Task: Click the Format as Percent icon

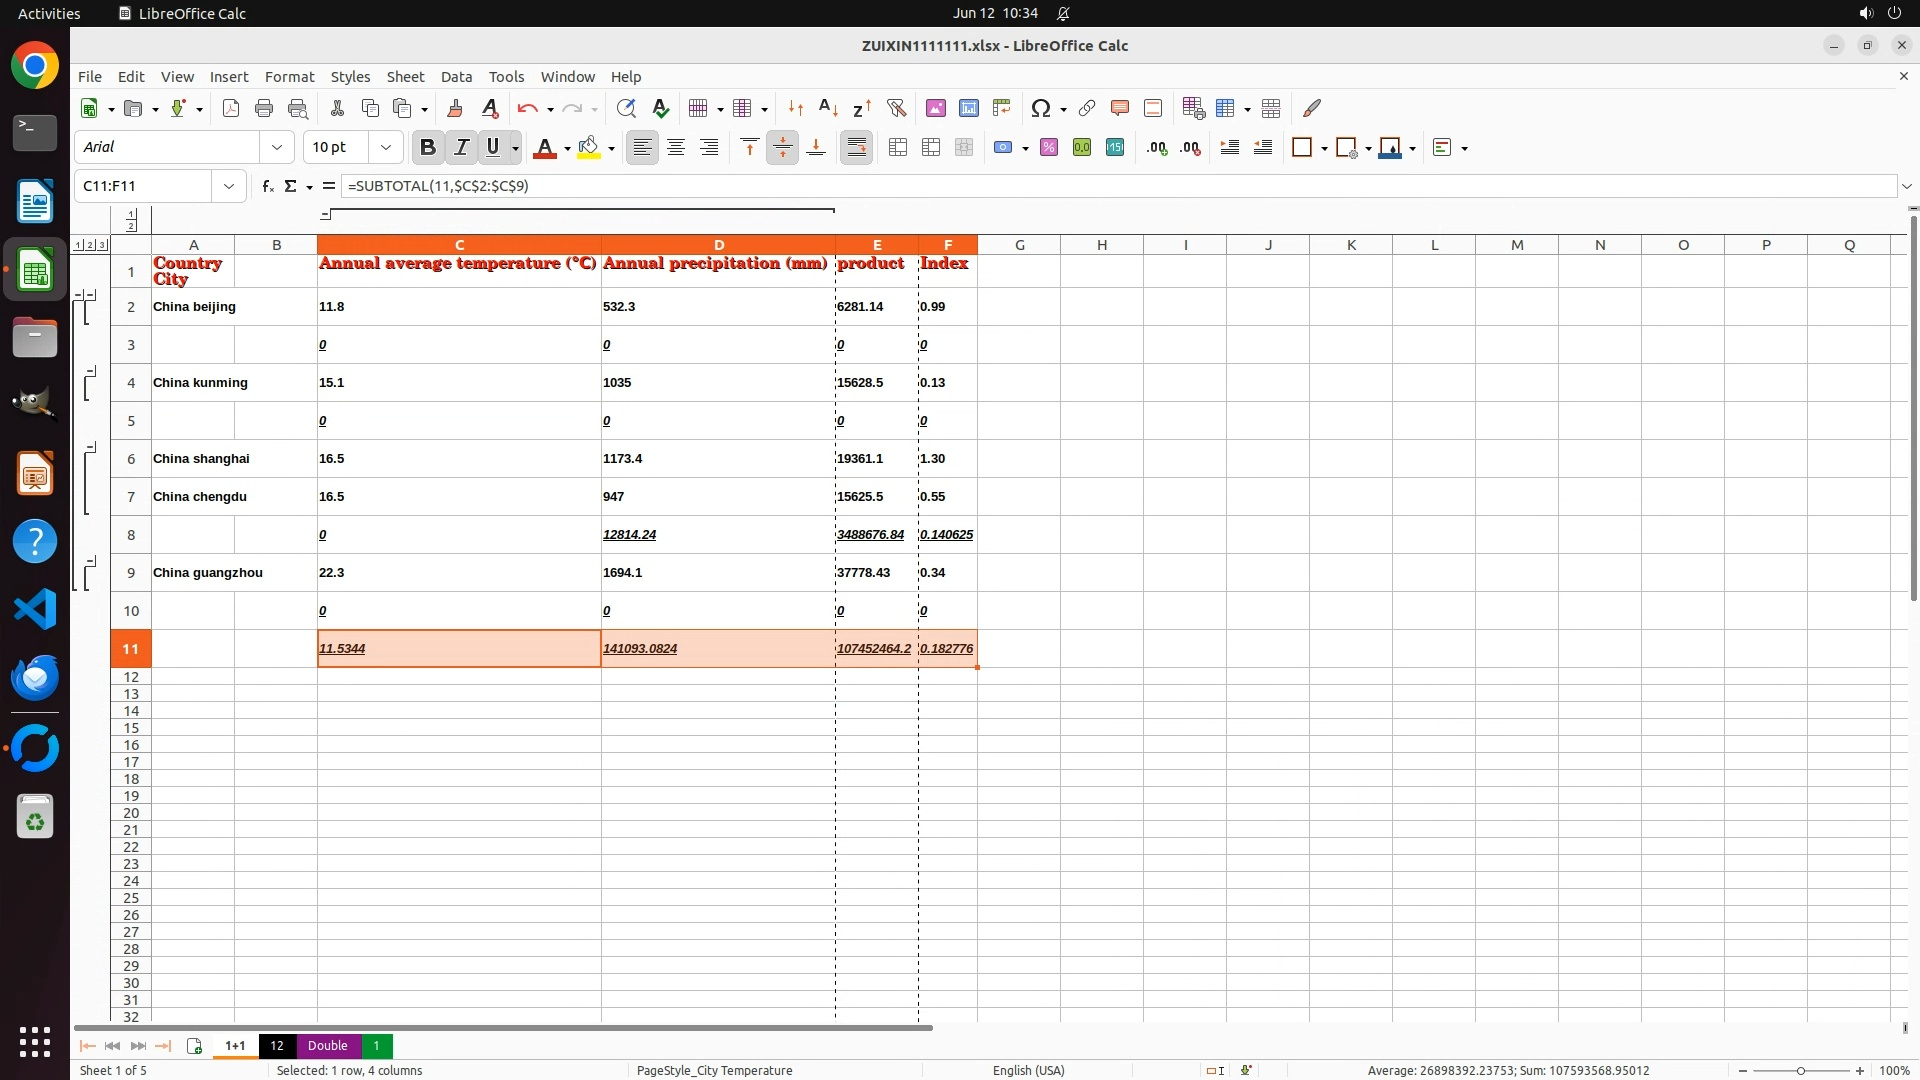Action: 1049,147
